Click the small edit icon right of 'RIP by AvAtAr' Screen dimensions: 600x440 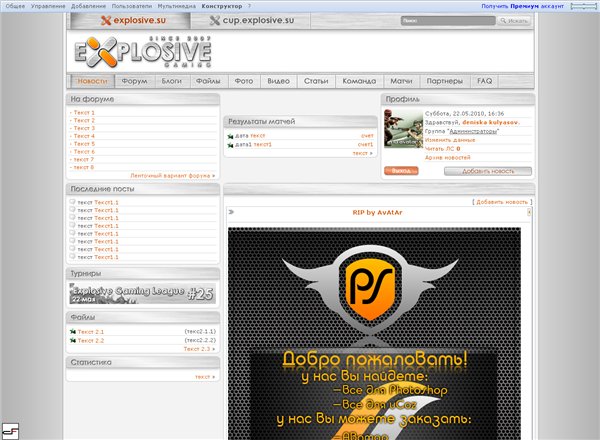(x=529, y=212)
